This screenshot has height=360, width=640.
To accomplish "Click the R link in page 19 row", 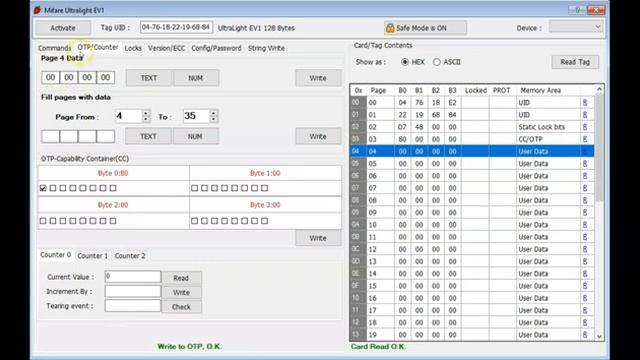I will 585,335.
